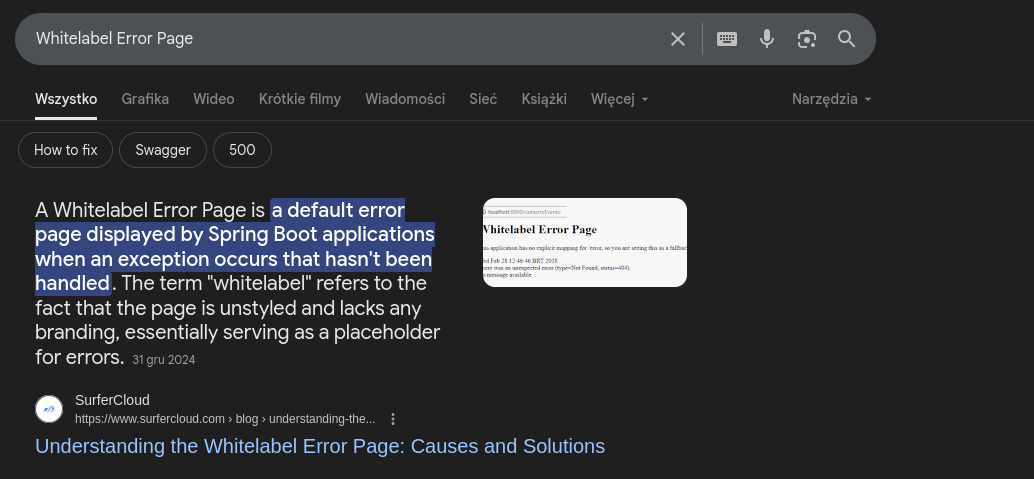Apply the Swagger suggestion chip
This screenshot has width=1034, height=479.
(x=163, y=150)
